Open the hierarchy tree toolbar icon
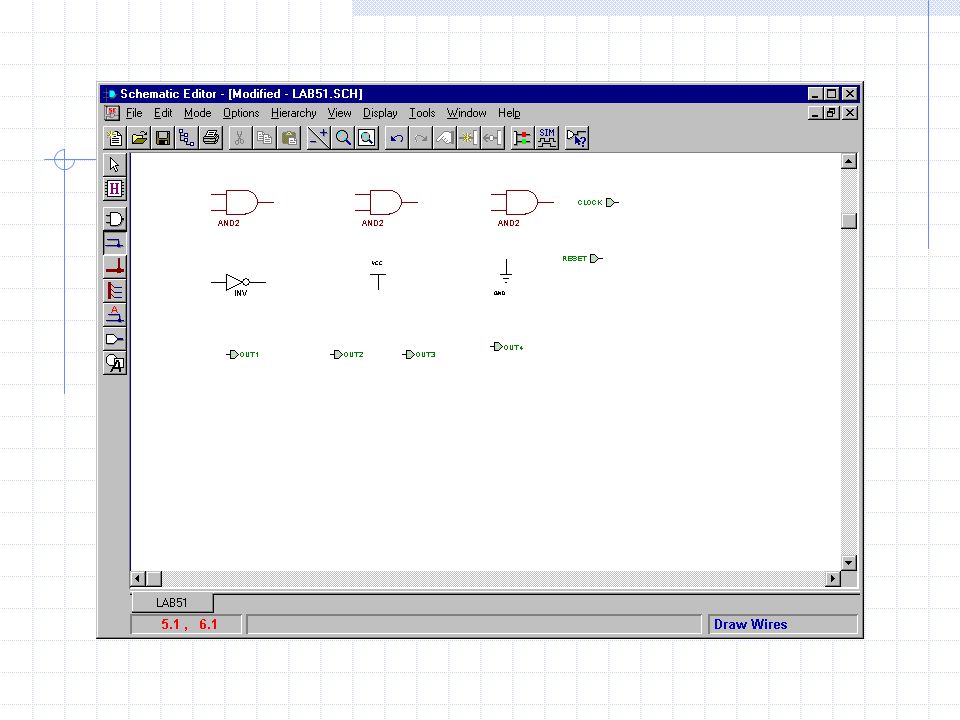Viewport: 960px width, 720px height. [187, 138]
